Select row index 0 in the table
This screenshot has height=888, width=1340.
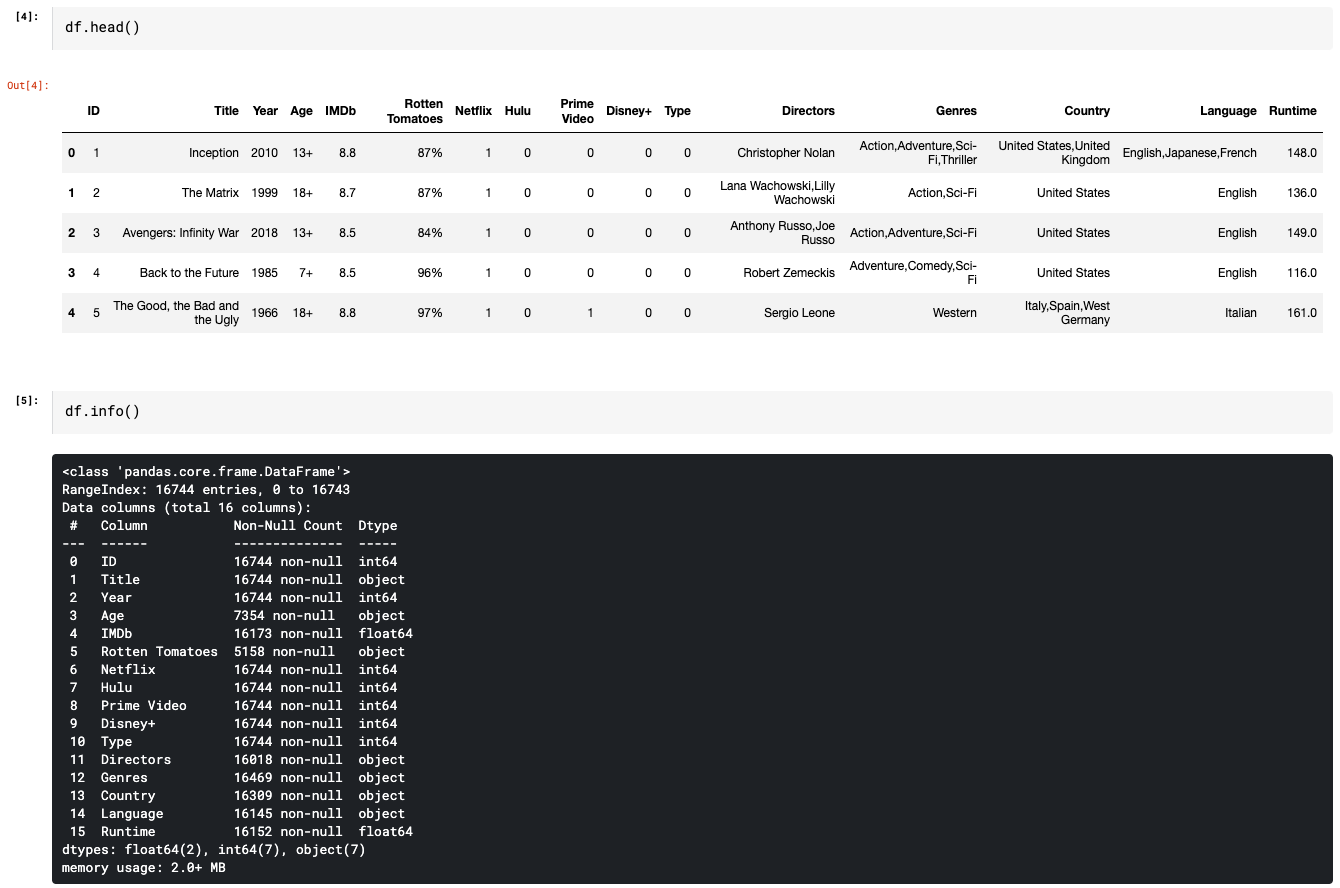coord(71,152)
